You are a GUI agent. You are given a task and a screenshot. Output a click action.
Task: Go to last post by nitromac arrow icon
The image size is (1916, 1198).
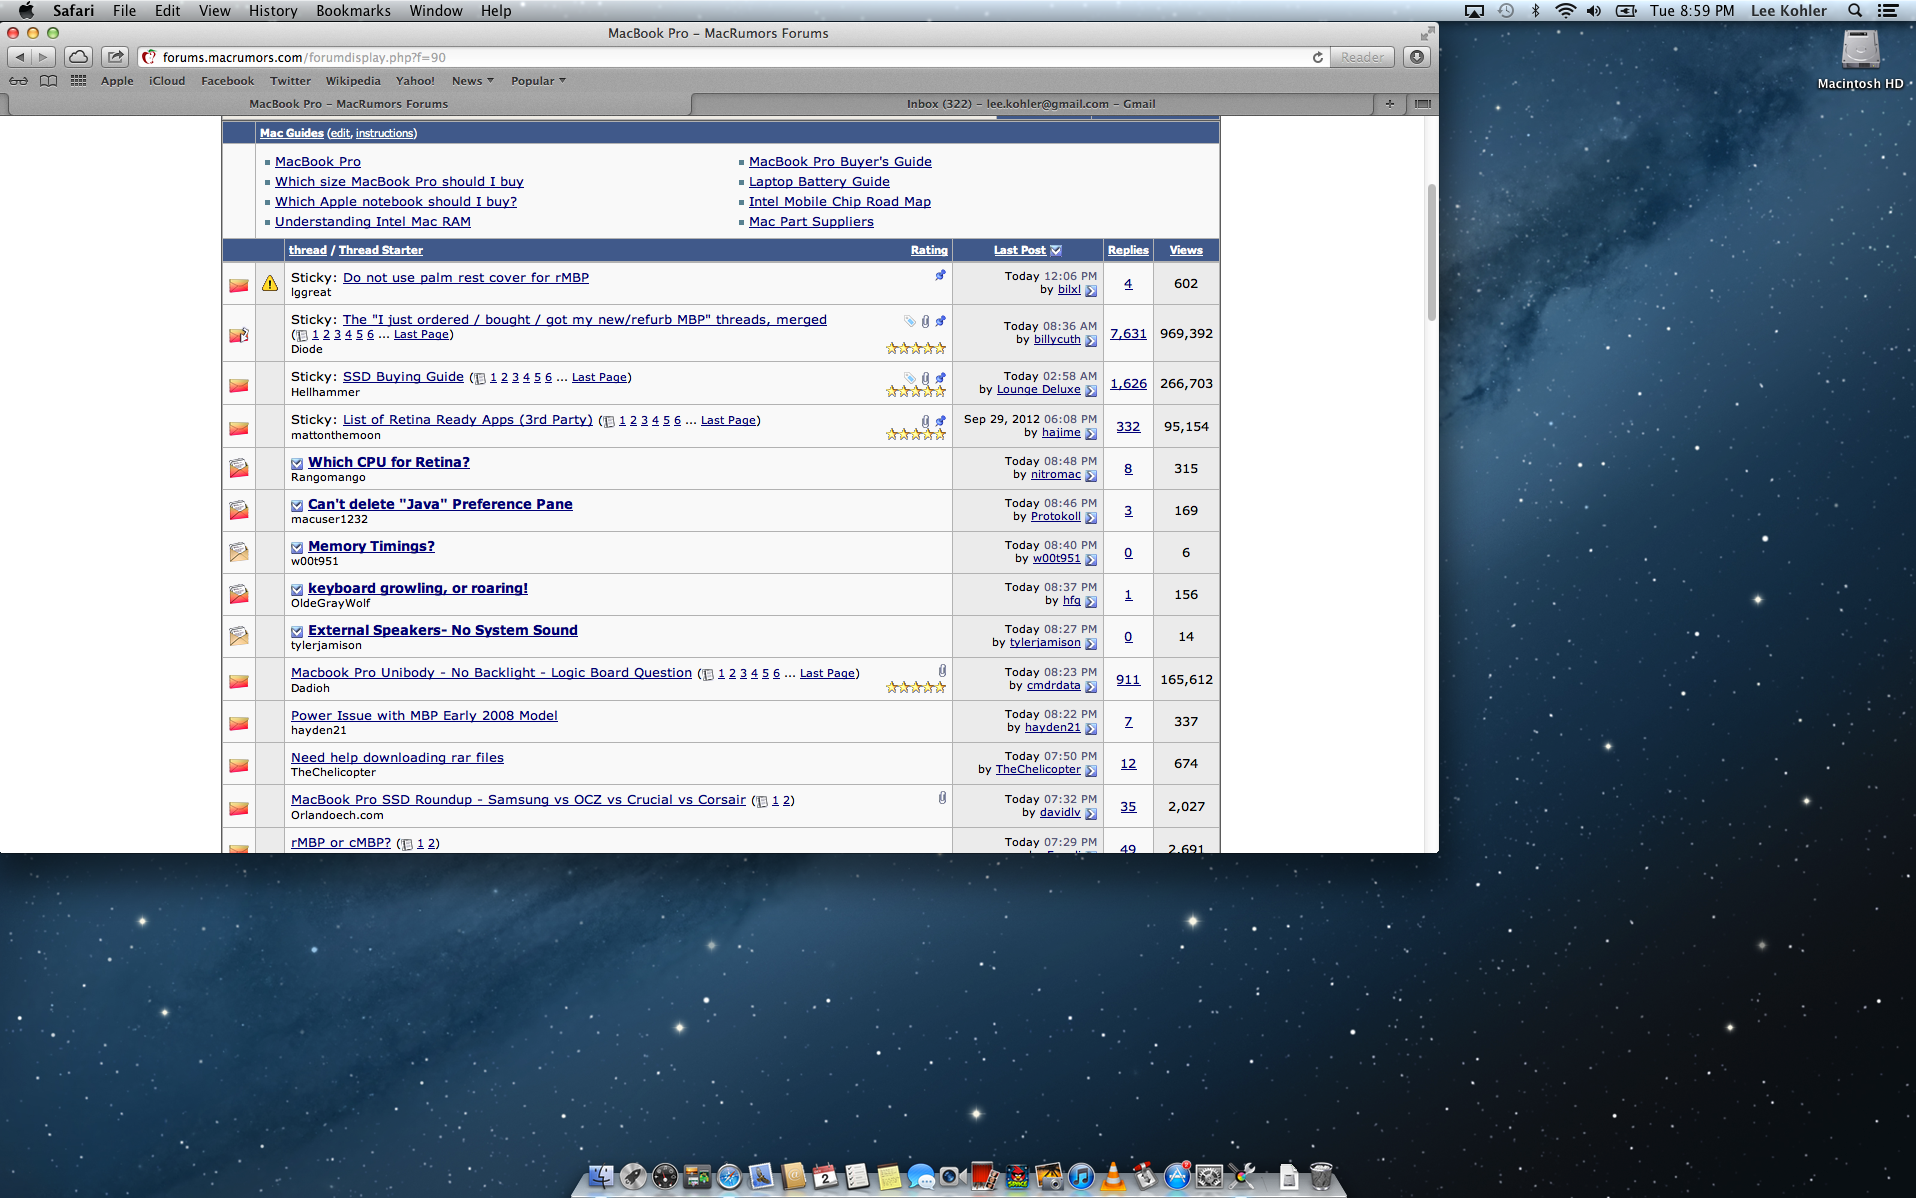[1091, 476]
